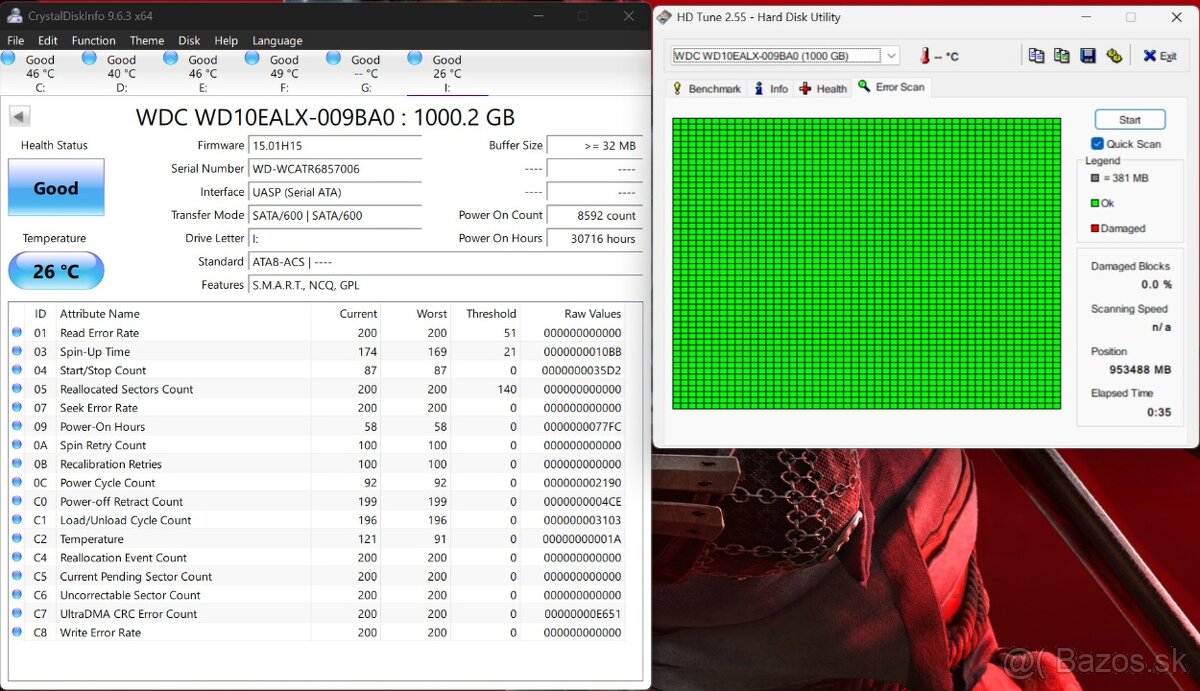
Task: Open the Language menu
Action: pyautogui.click(x=278, y=41)
